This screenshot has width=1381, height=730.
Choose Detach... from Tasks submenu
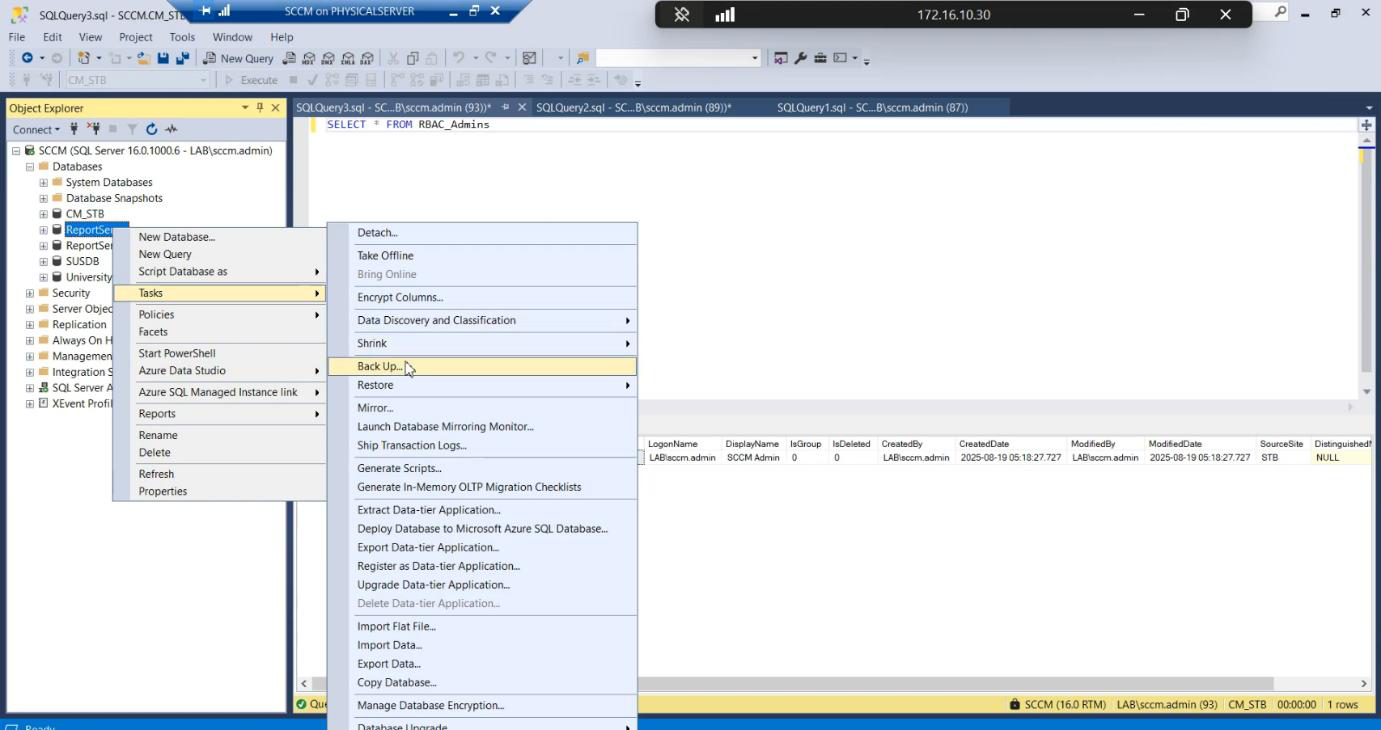(x=482, y=233)
